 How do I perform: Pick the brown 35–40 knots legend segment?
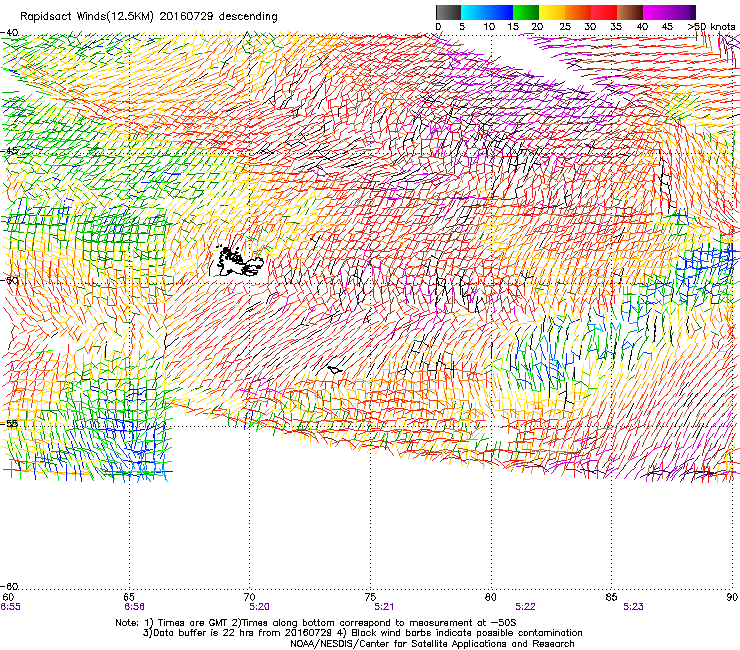[630, 12]
